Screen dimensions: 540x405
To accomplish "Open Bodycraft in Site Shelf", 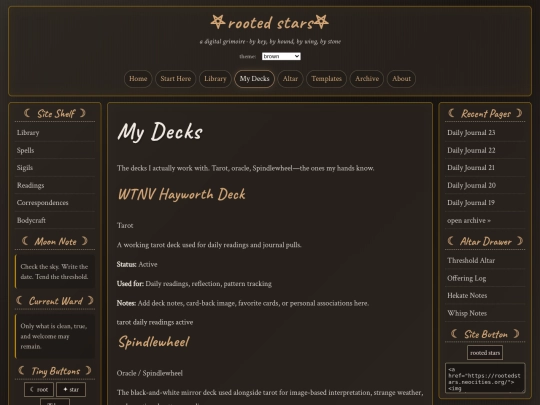I will click(55, 220).
